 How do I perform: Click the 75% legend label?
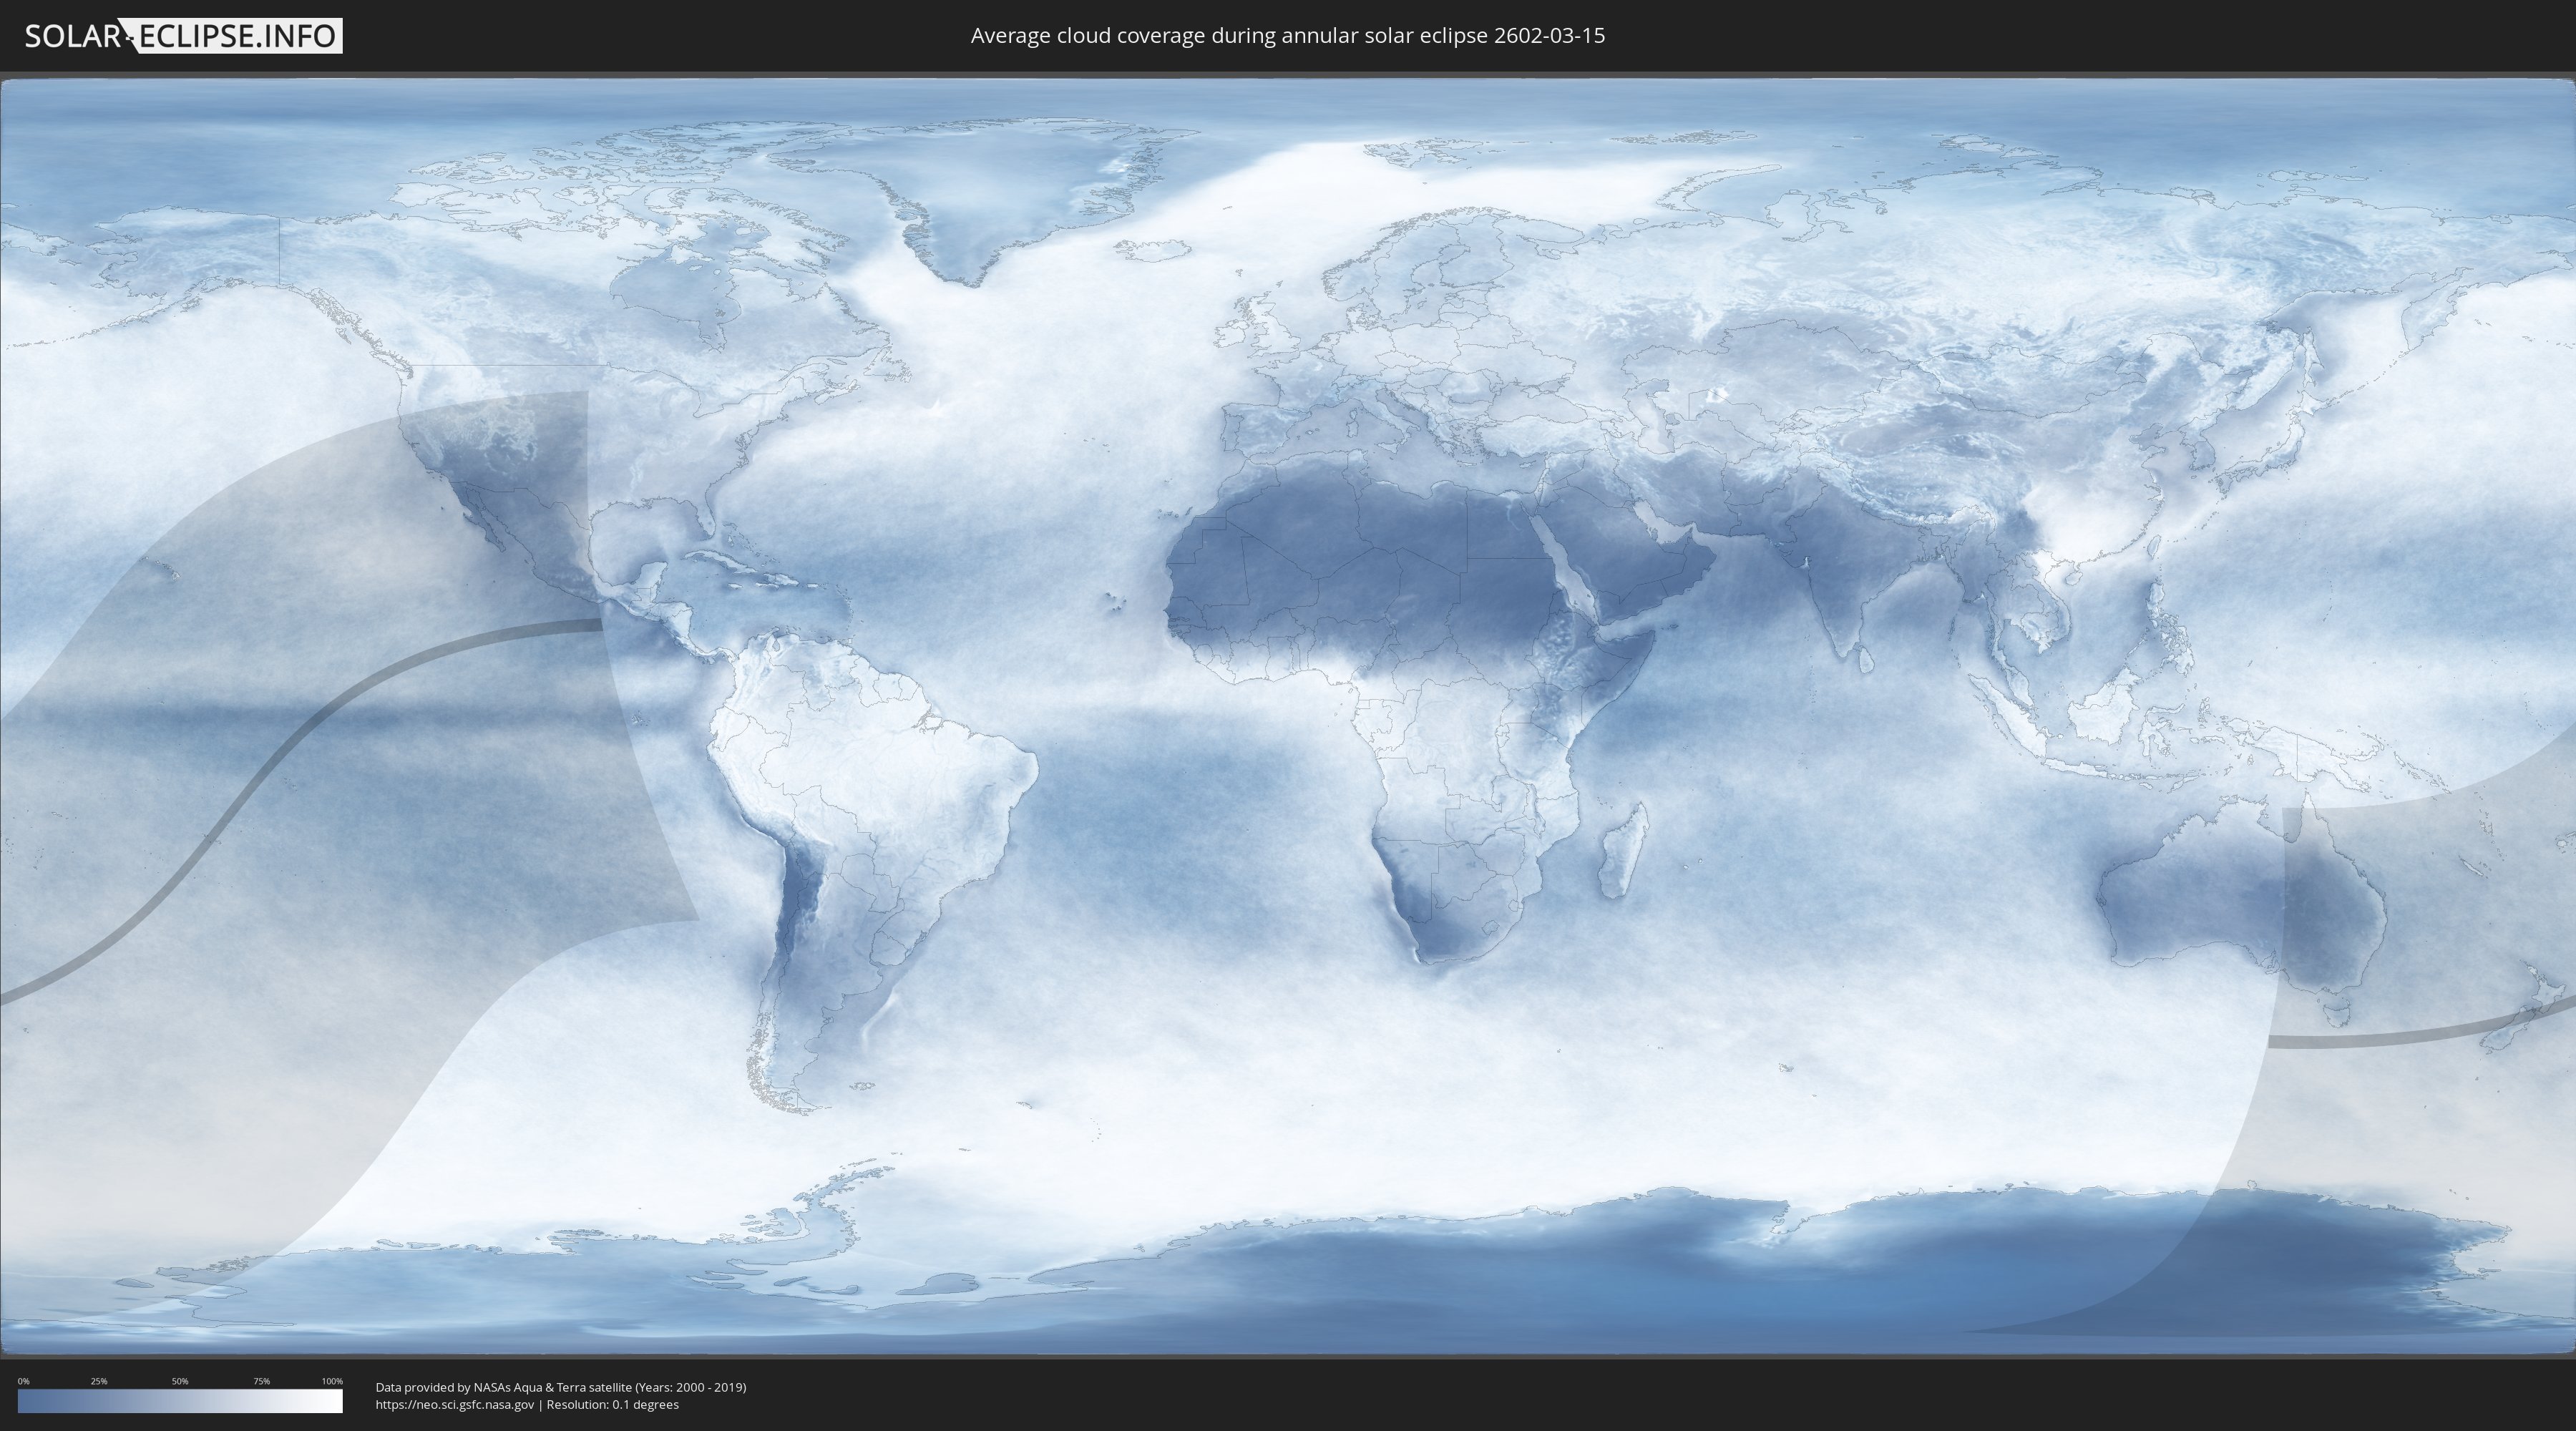coord(261,1381)
